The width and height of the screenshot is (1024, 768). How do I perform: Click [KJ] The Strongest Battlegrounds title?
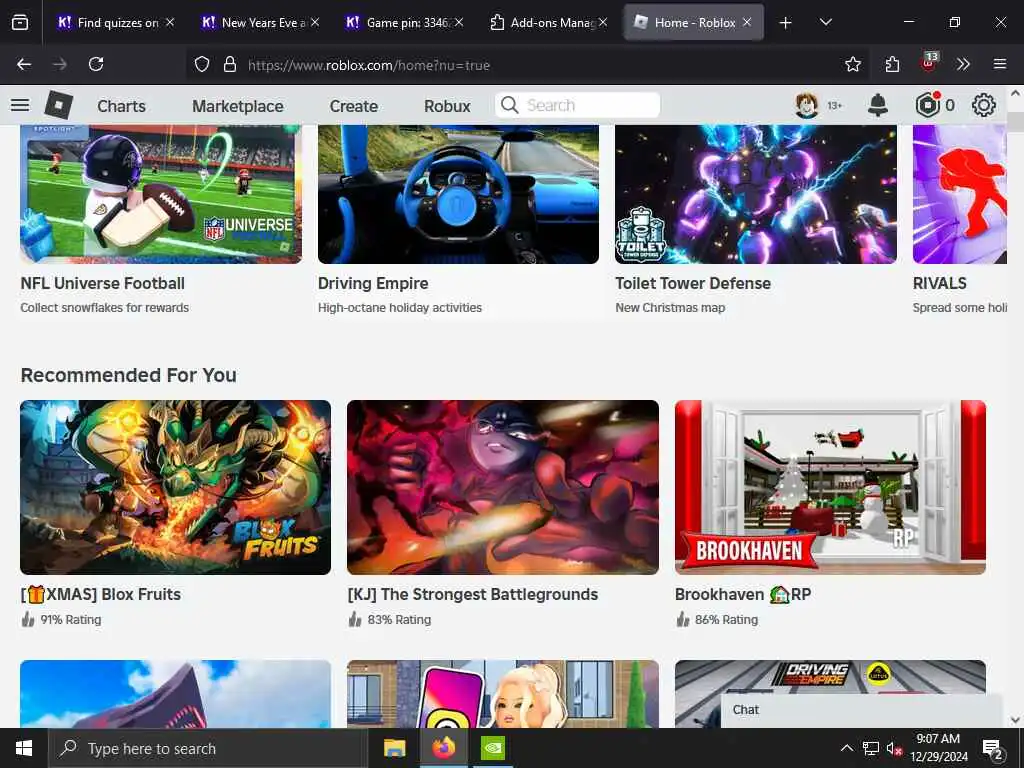(473, 594)
